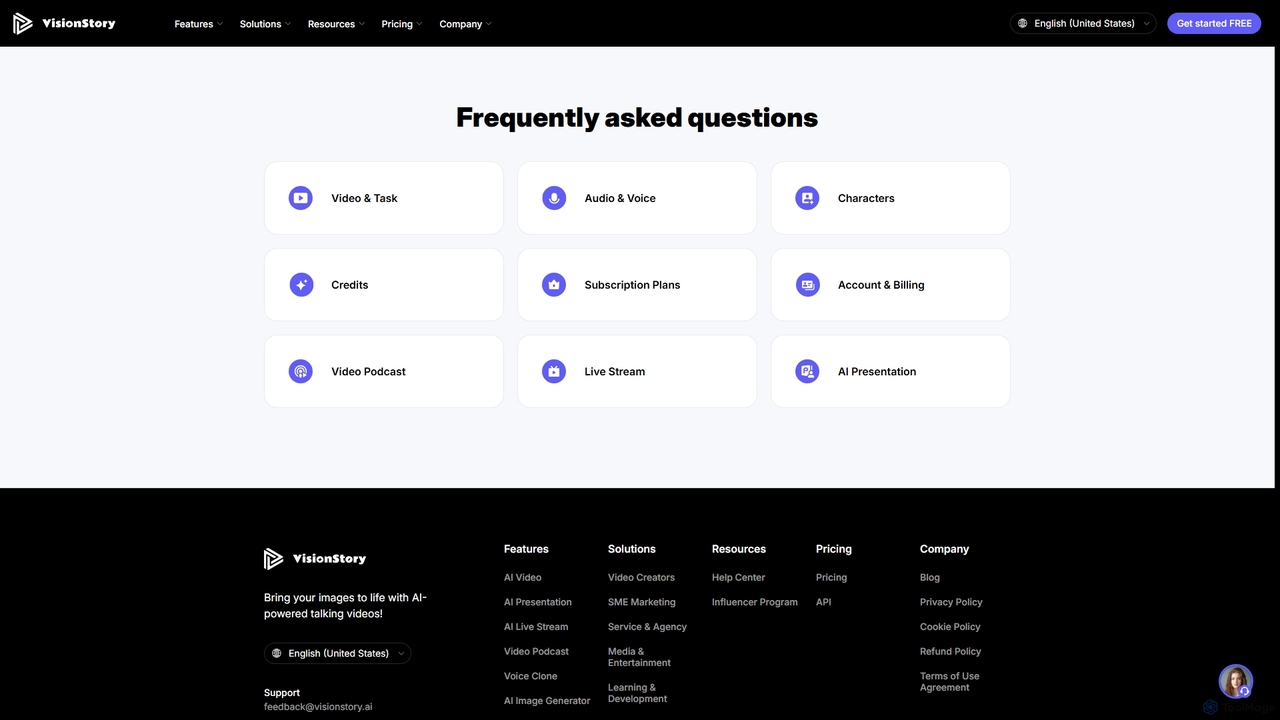Open footer English (United States) language dropdown
The width and height of the screenshot is (1280, 720).
coord(337,653)
